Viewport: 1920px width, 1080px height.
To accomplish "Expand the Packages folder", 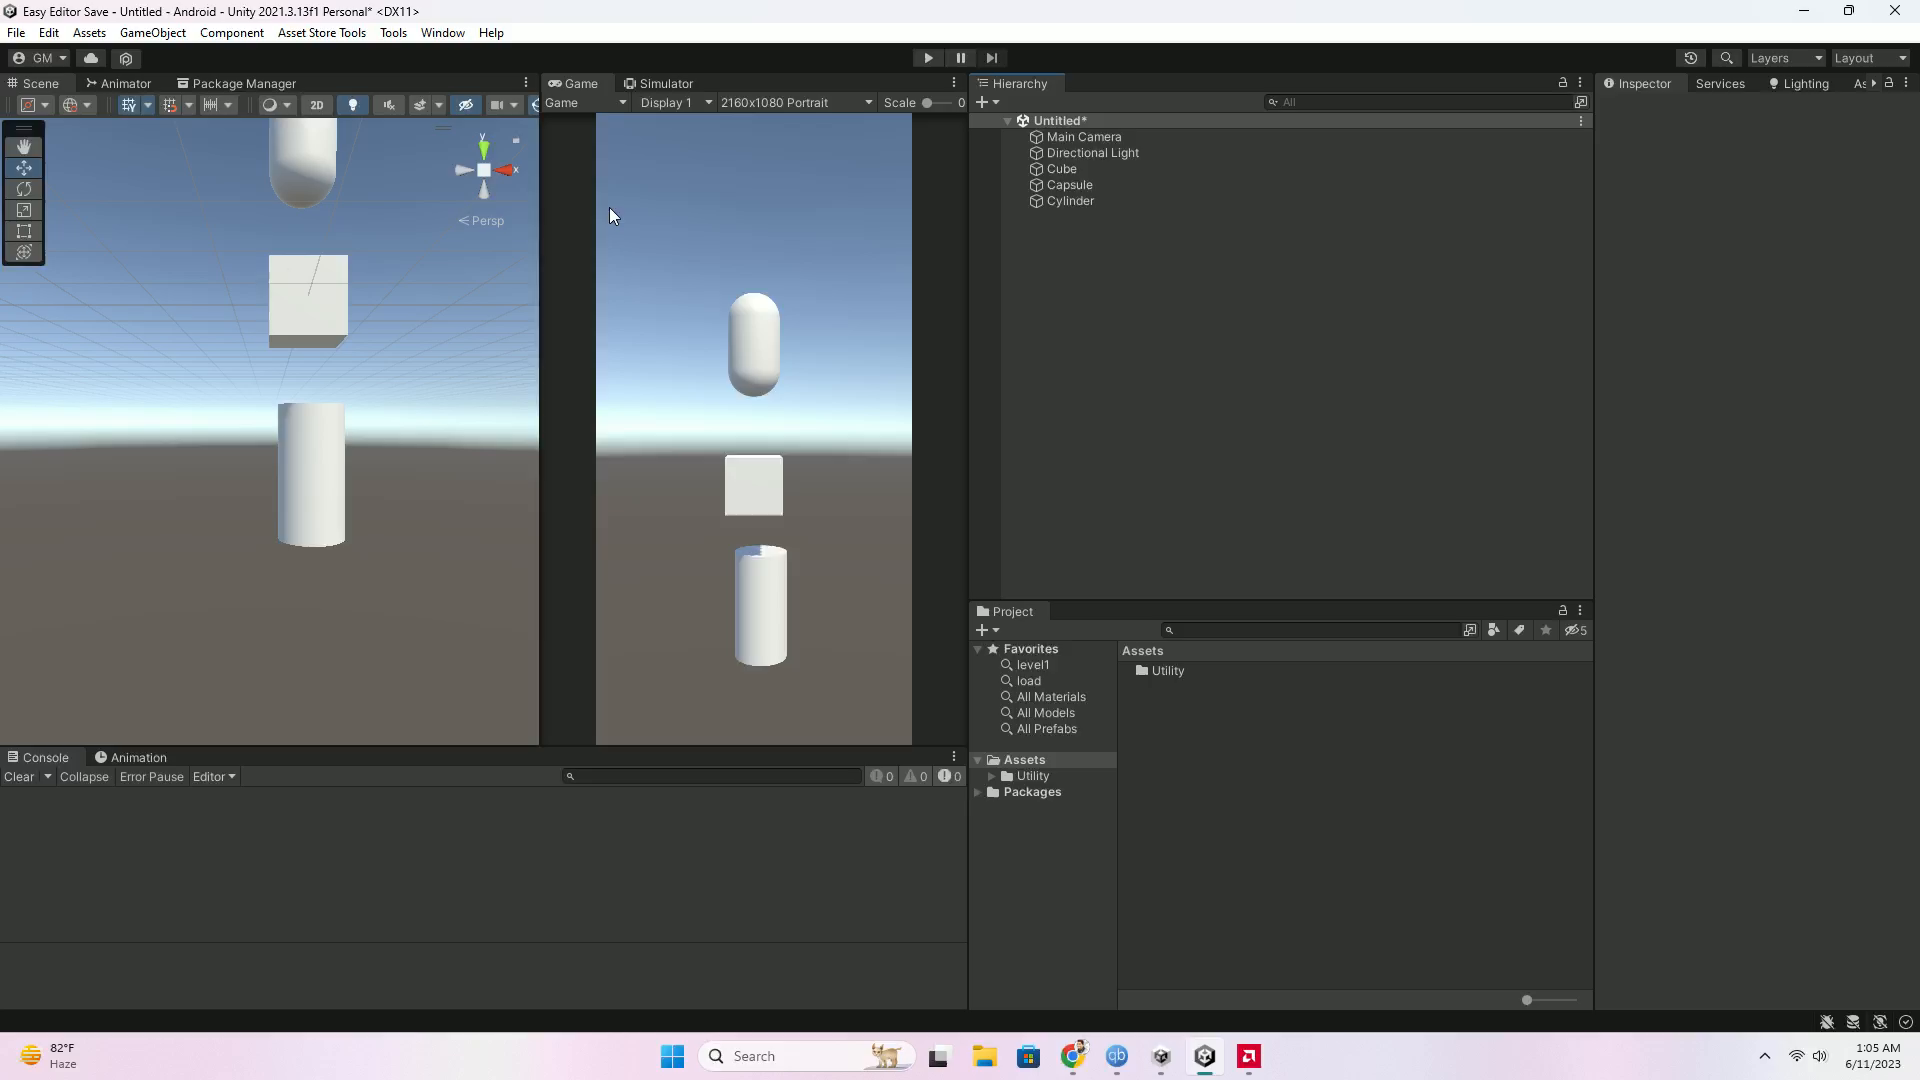I will (x=979, y=792).
